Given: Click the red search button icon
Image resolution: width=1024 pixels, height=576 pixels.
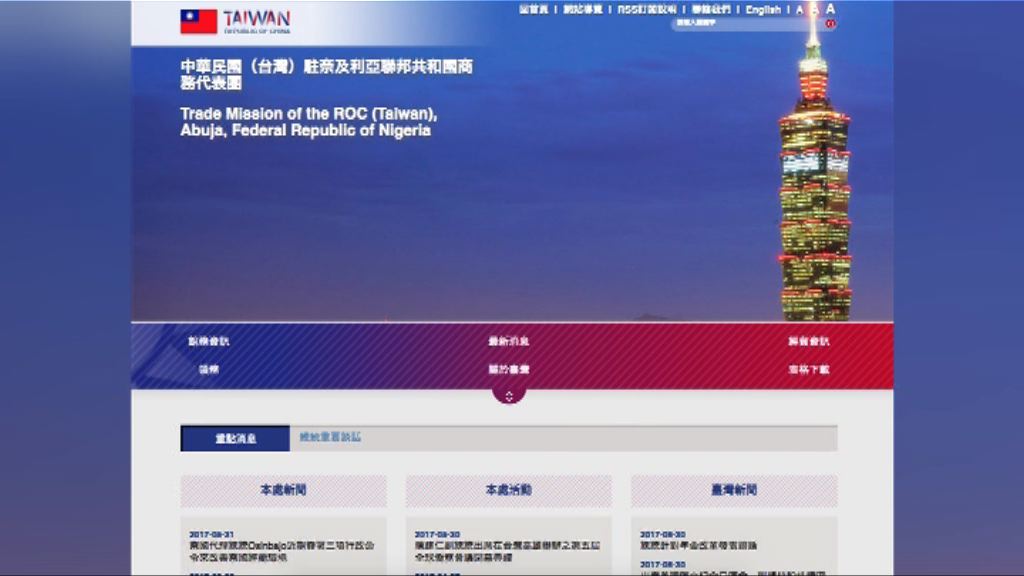Looking at the screenshot, I should click(x=830, y=23).
